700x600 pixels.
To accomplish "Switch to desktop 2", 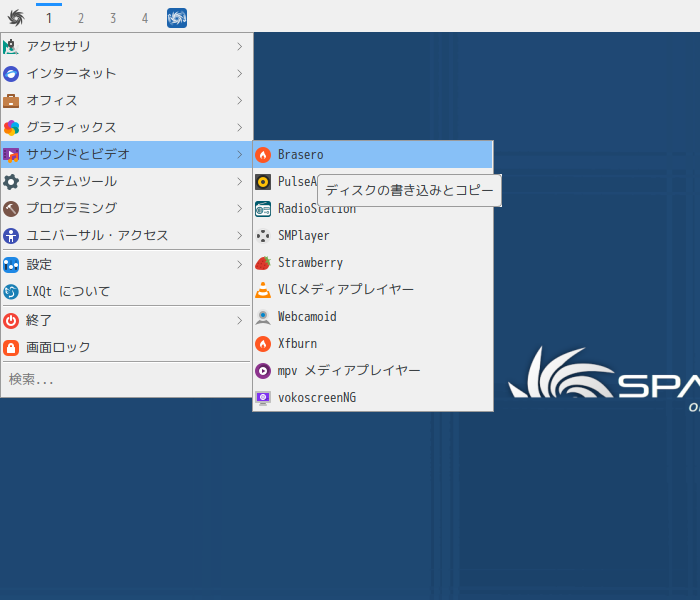I will [81, 18].
